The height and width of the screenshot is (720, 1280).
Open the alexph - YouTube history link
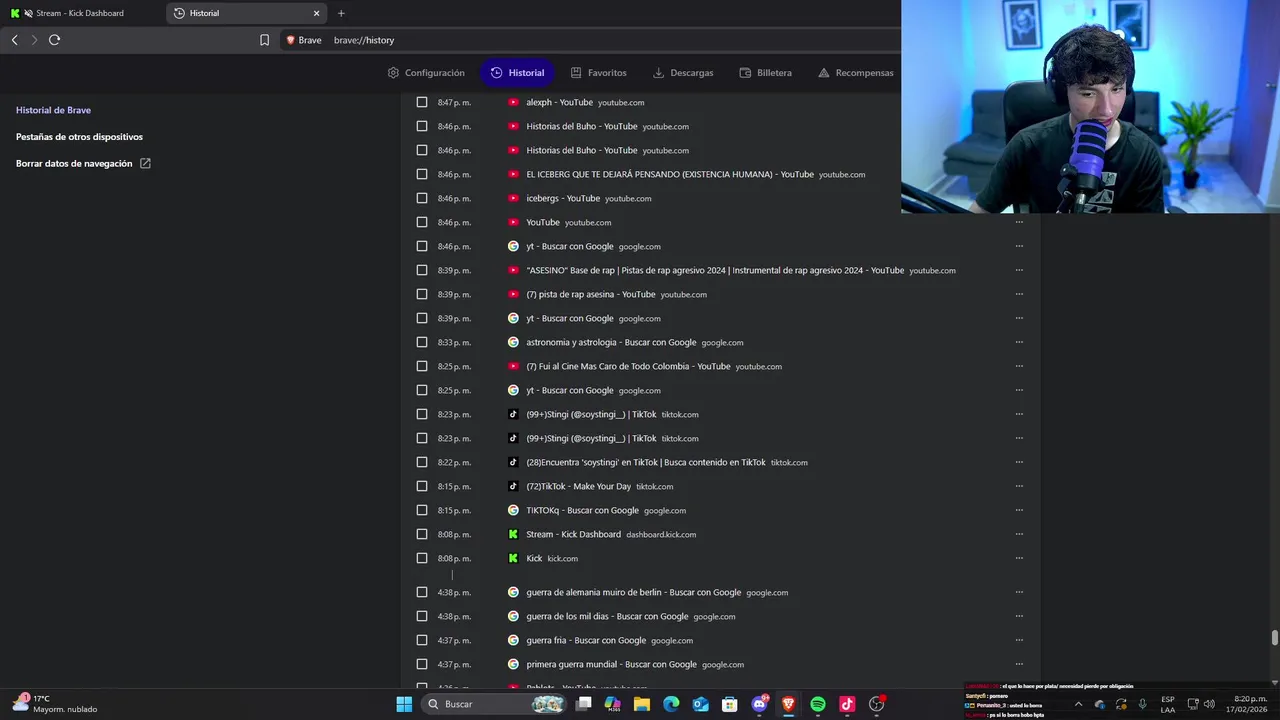point(559,102)
